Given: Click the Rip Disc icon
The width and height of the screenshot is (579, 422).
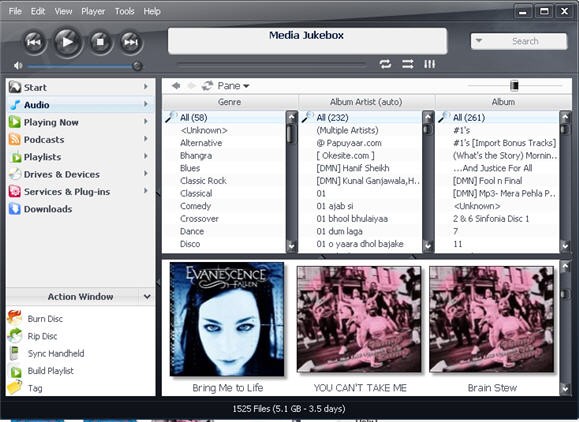Looking at the screenshot, I should (15, 335).
